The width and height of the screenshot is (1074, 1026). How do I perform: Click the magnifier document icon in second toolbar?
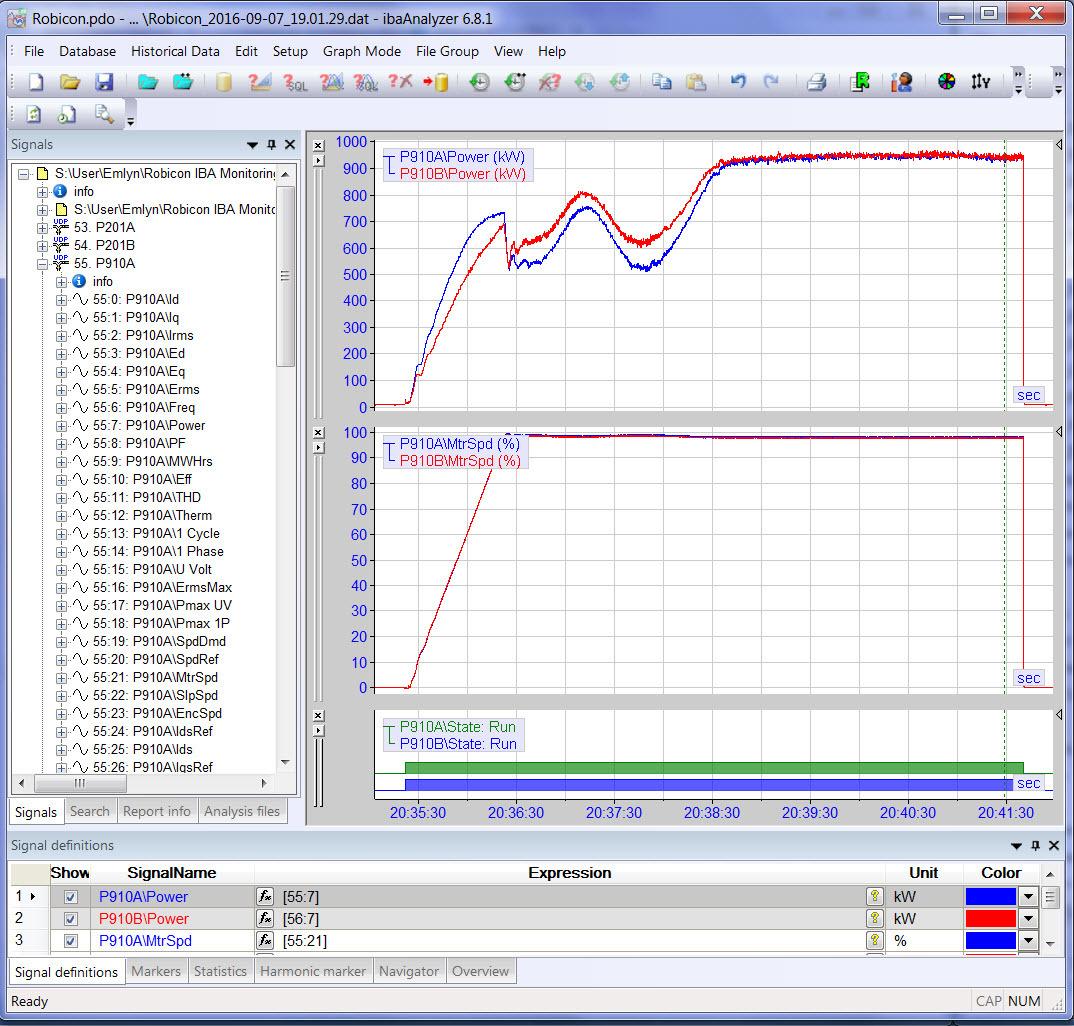103,114
